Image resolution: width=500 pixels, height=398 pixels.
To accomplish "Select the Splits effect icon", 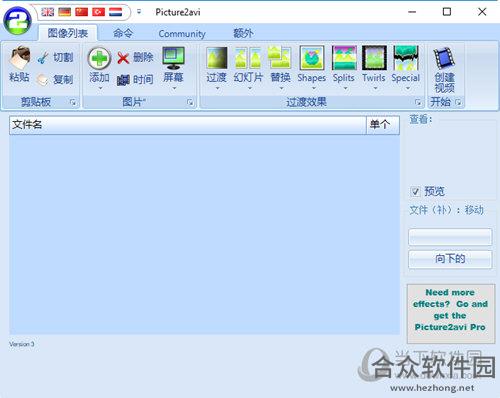I will 344,58.
